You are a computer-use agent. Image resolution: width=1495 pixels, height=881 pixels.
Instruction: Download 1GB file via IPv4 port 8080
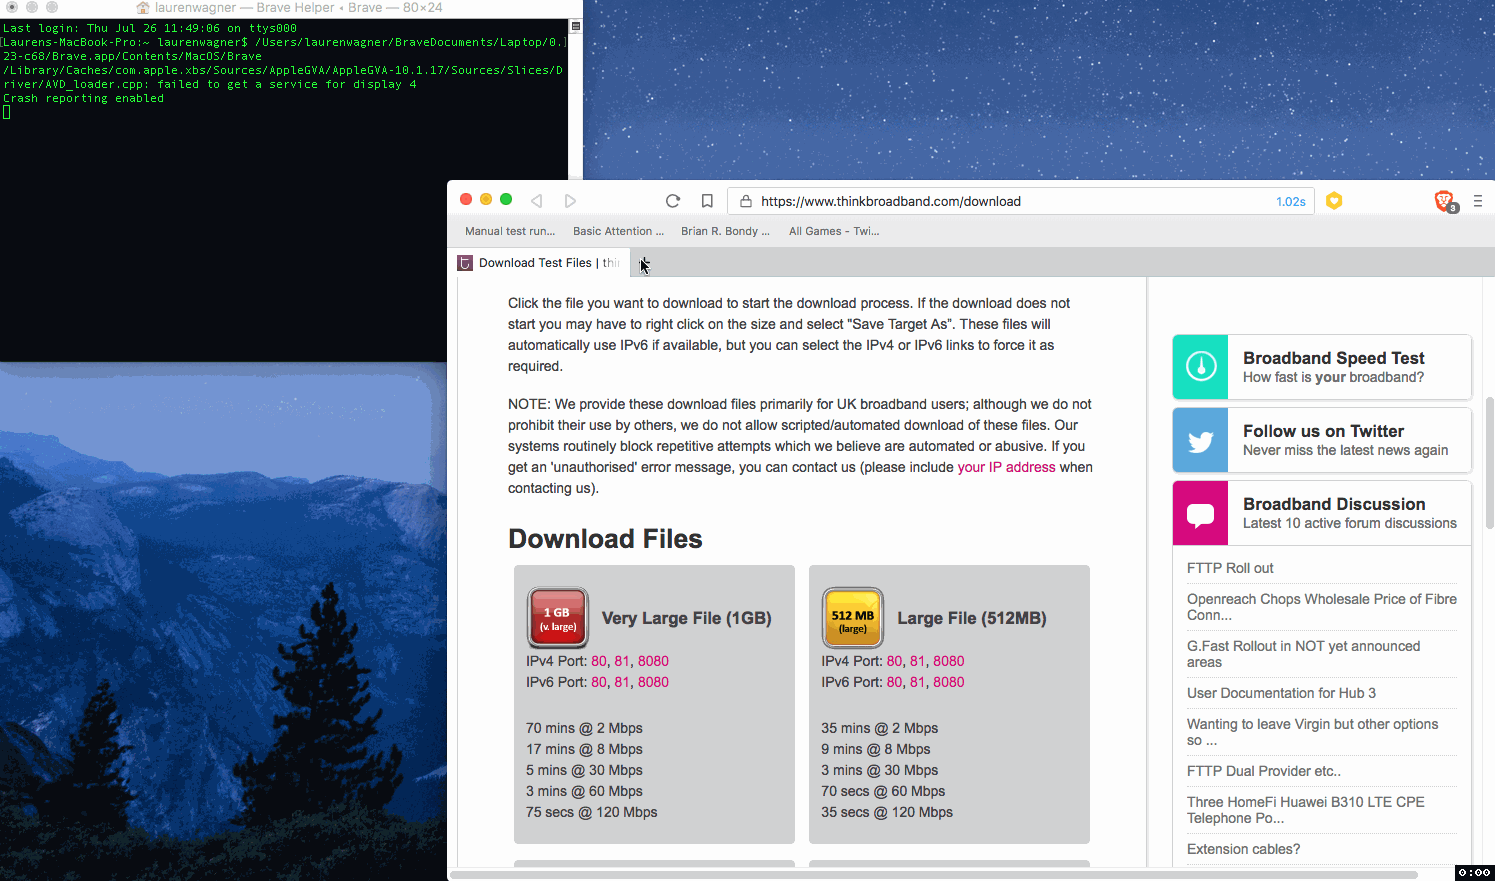click(x=653, y=661)
